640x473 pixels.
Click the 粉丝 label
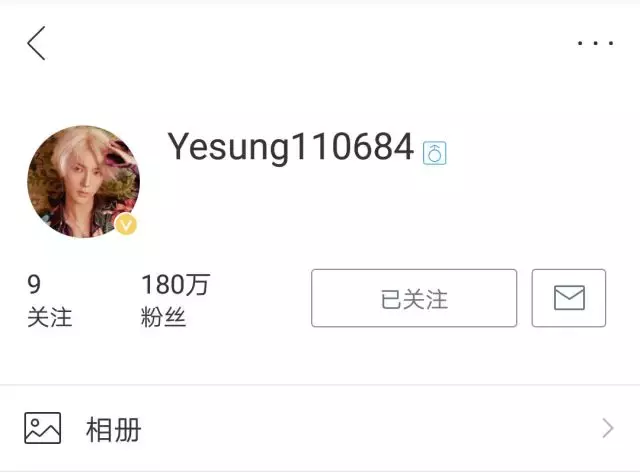pos(163,318)
